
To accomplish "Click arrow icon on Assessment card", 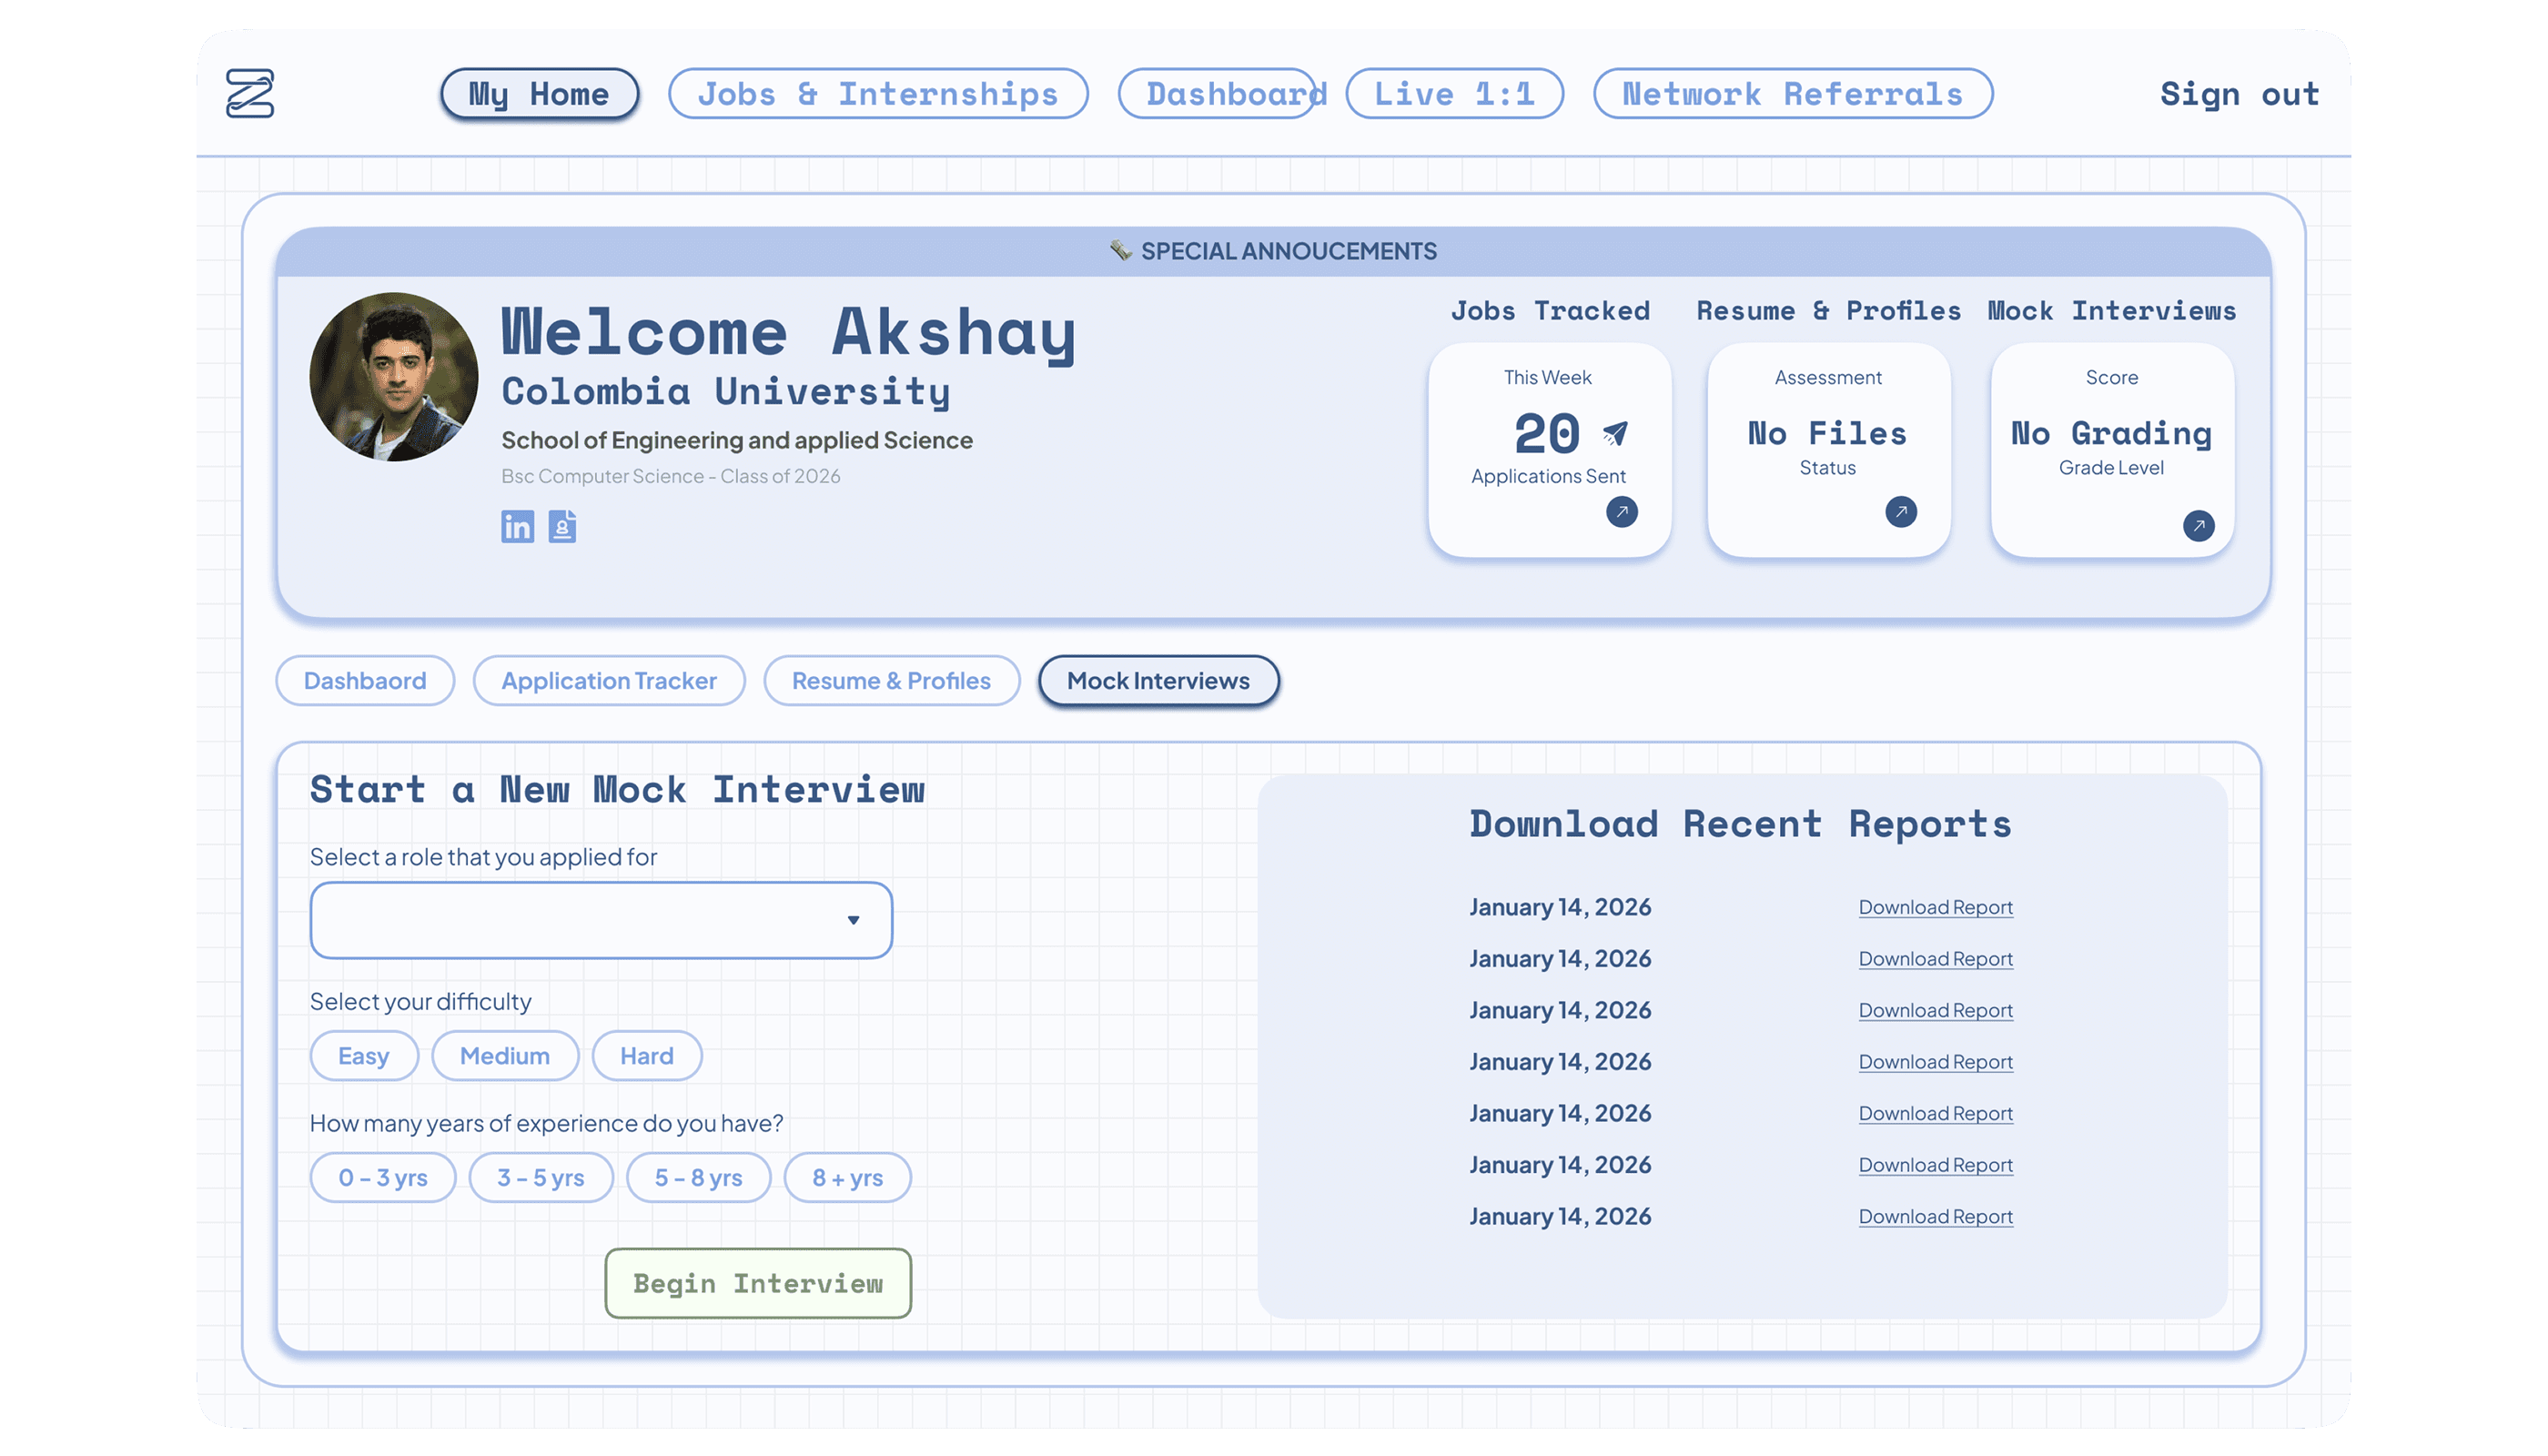I will (x=1900, y=512).
